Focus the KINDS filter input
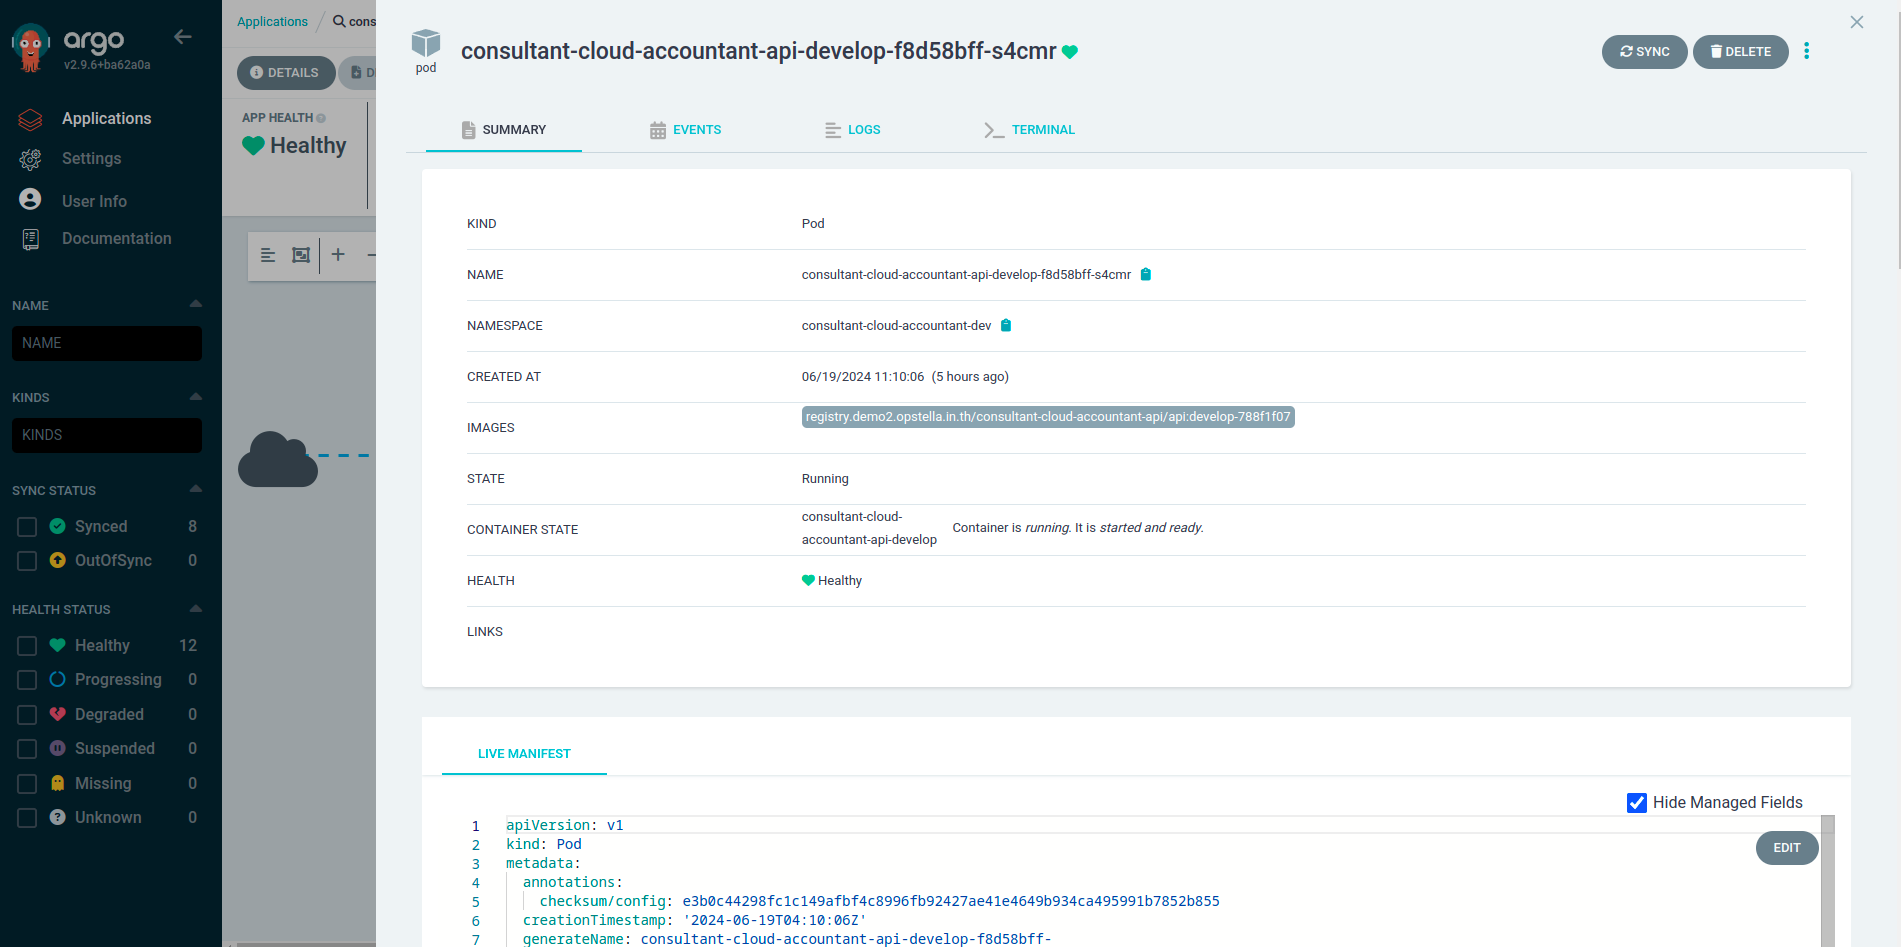Screen dimensions: 1901x947 pos(107,435)
